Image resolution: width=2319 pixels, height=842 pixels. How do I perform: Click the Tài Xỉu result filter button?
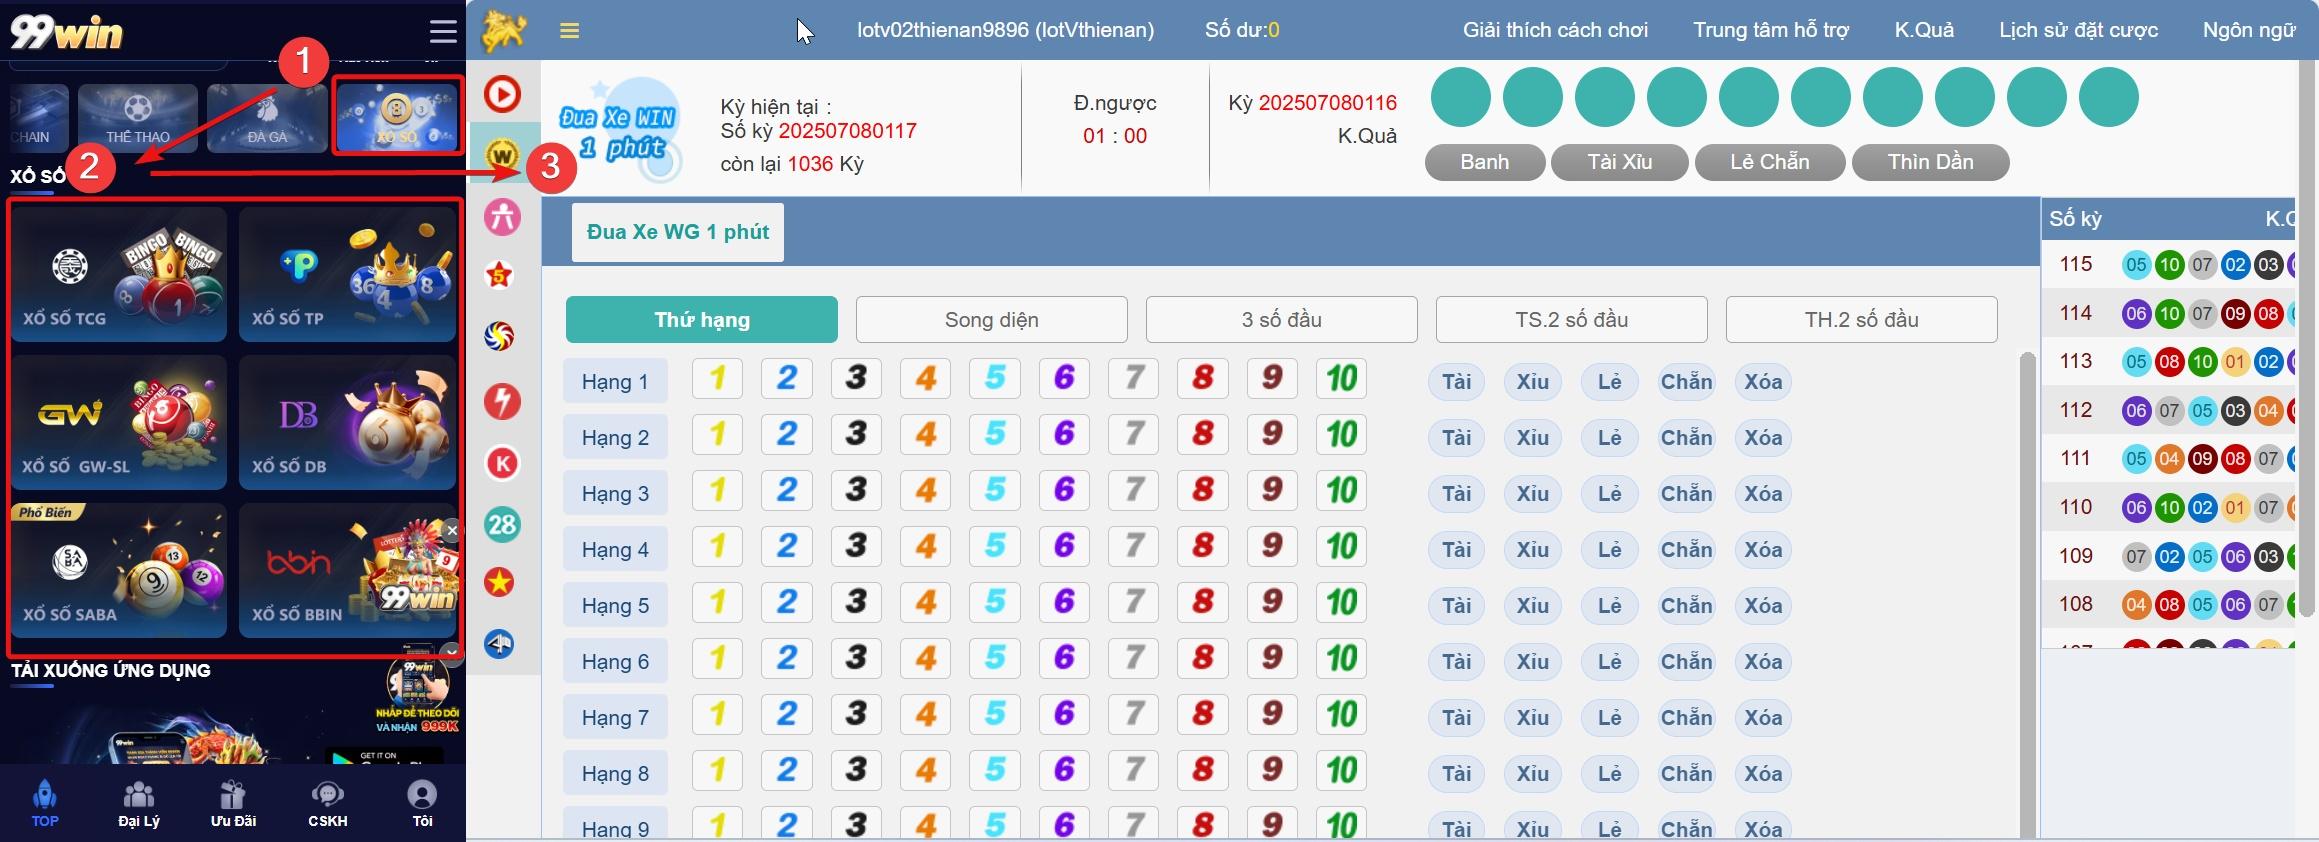click(1620, 162)
